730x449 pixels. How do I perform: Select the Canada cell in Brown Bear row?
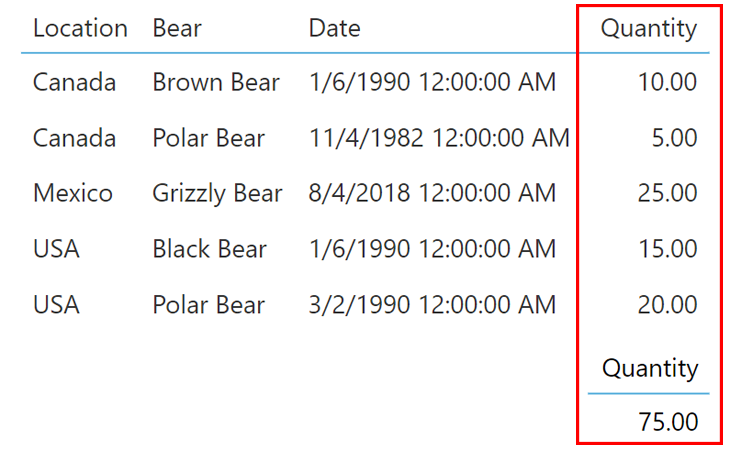pyautogui.click(x=74, y=83)
